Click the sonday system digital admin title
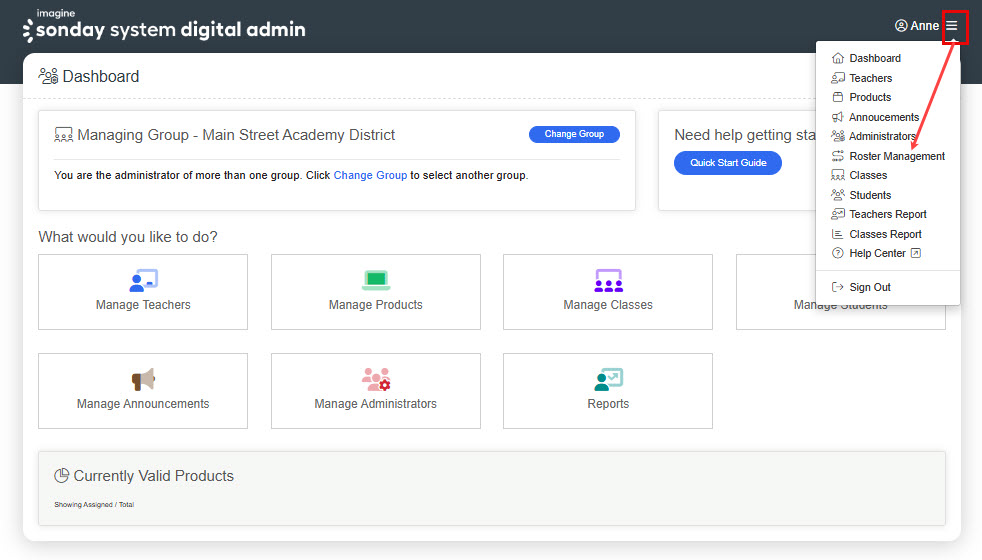 point(171,29)
